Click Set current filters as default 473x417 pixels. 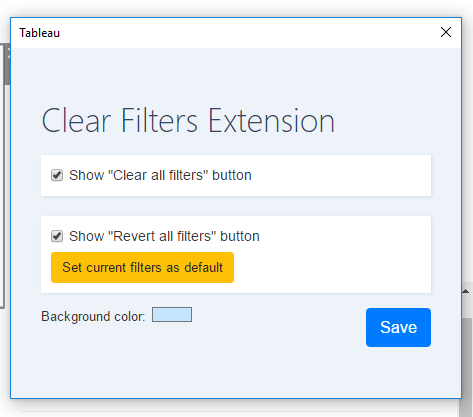coord(142,267)
